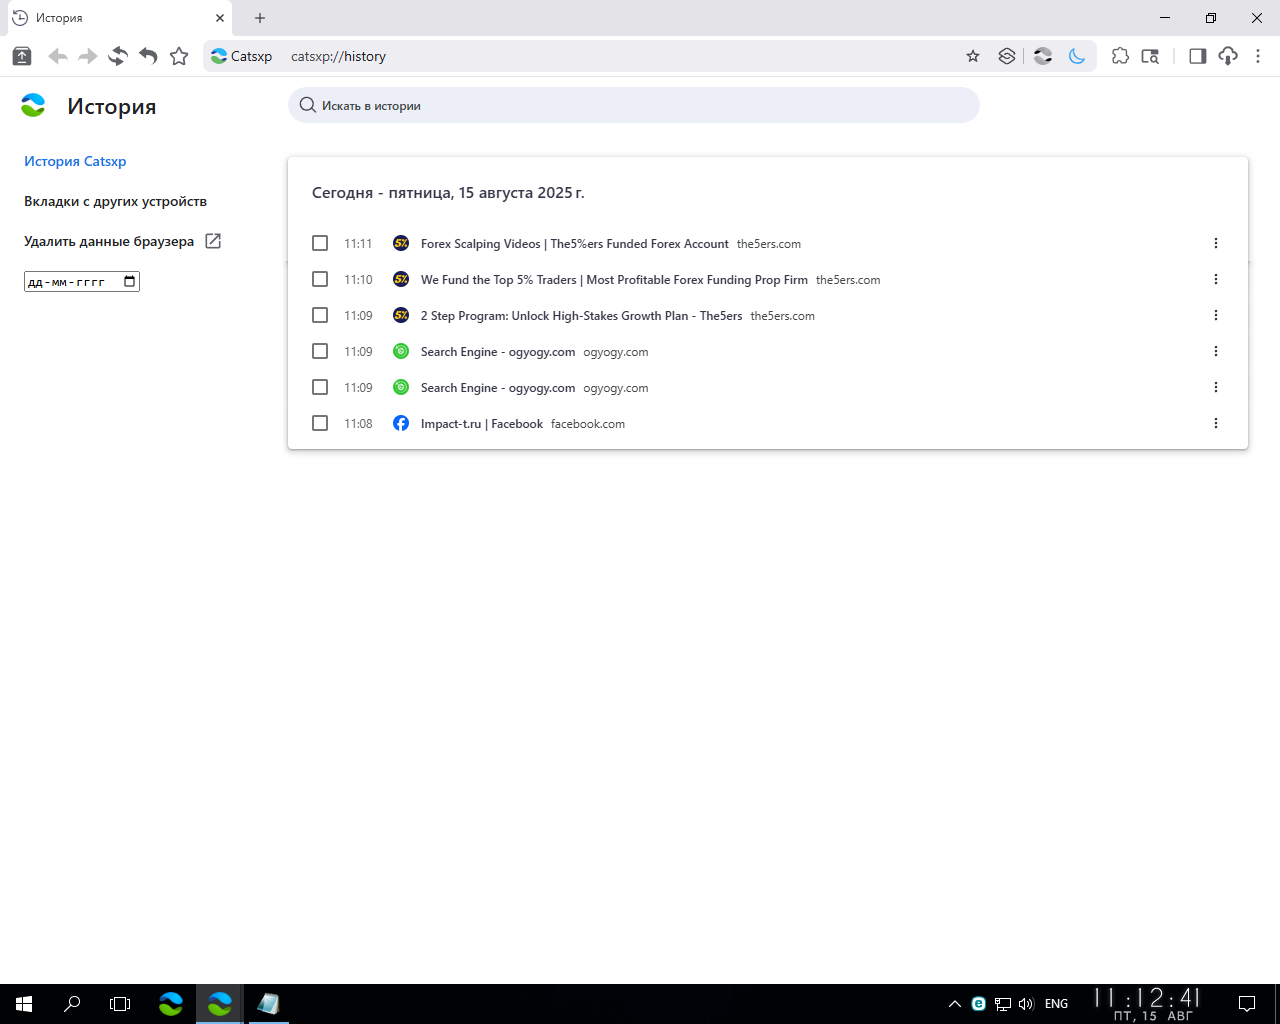Open the side panel icon
The height and width of the screenshot is (1024, 1280).
click(x=1197, y=56)
